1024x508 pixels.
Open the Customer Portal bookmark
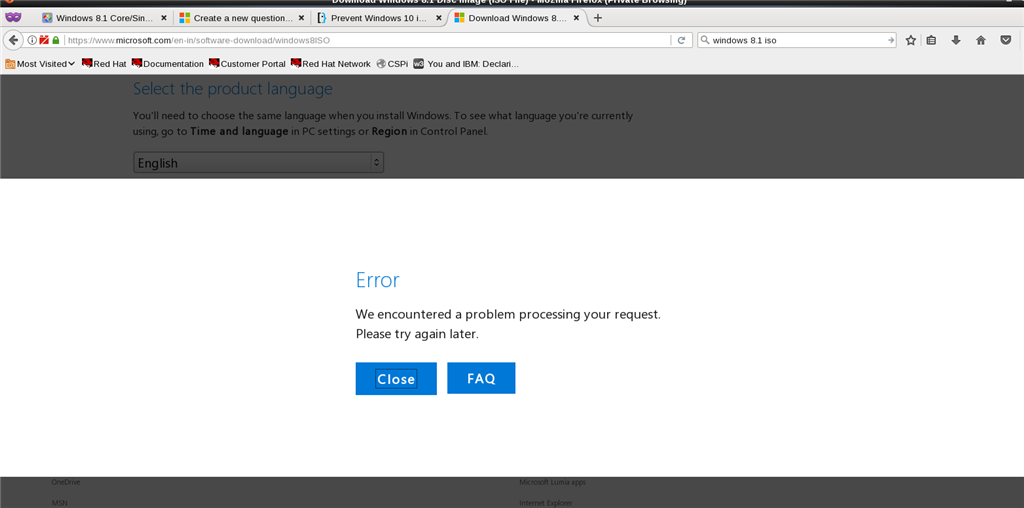click(x=247, y=64)
